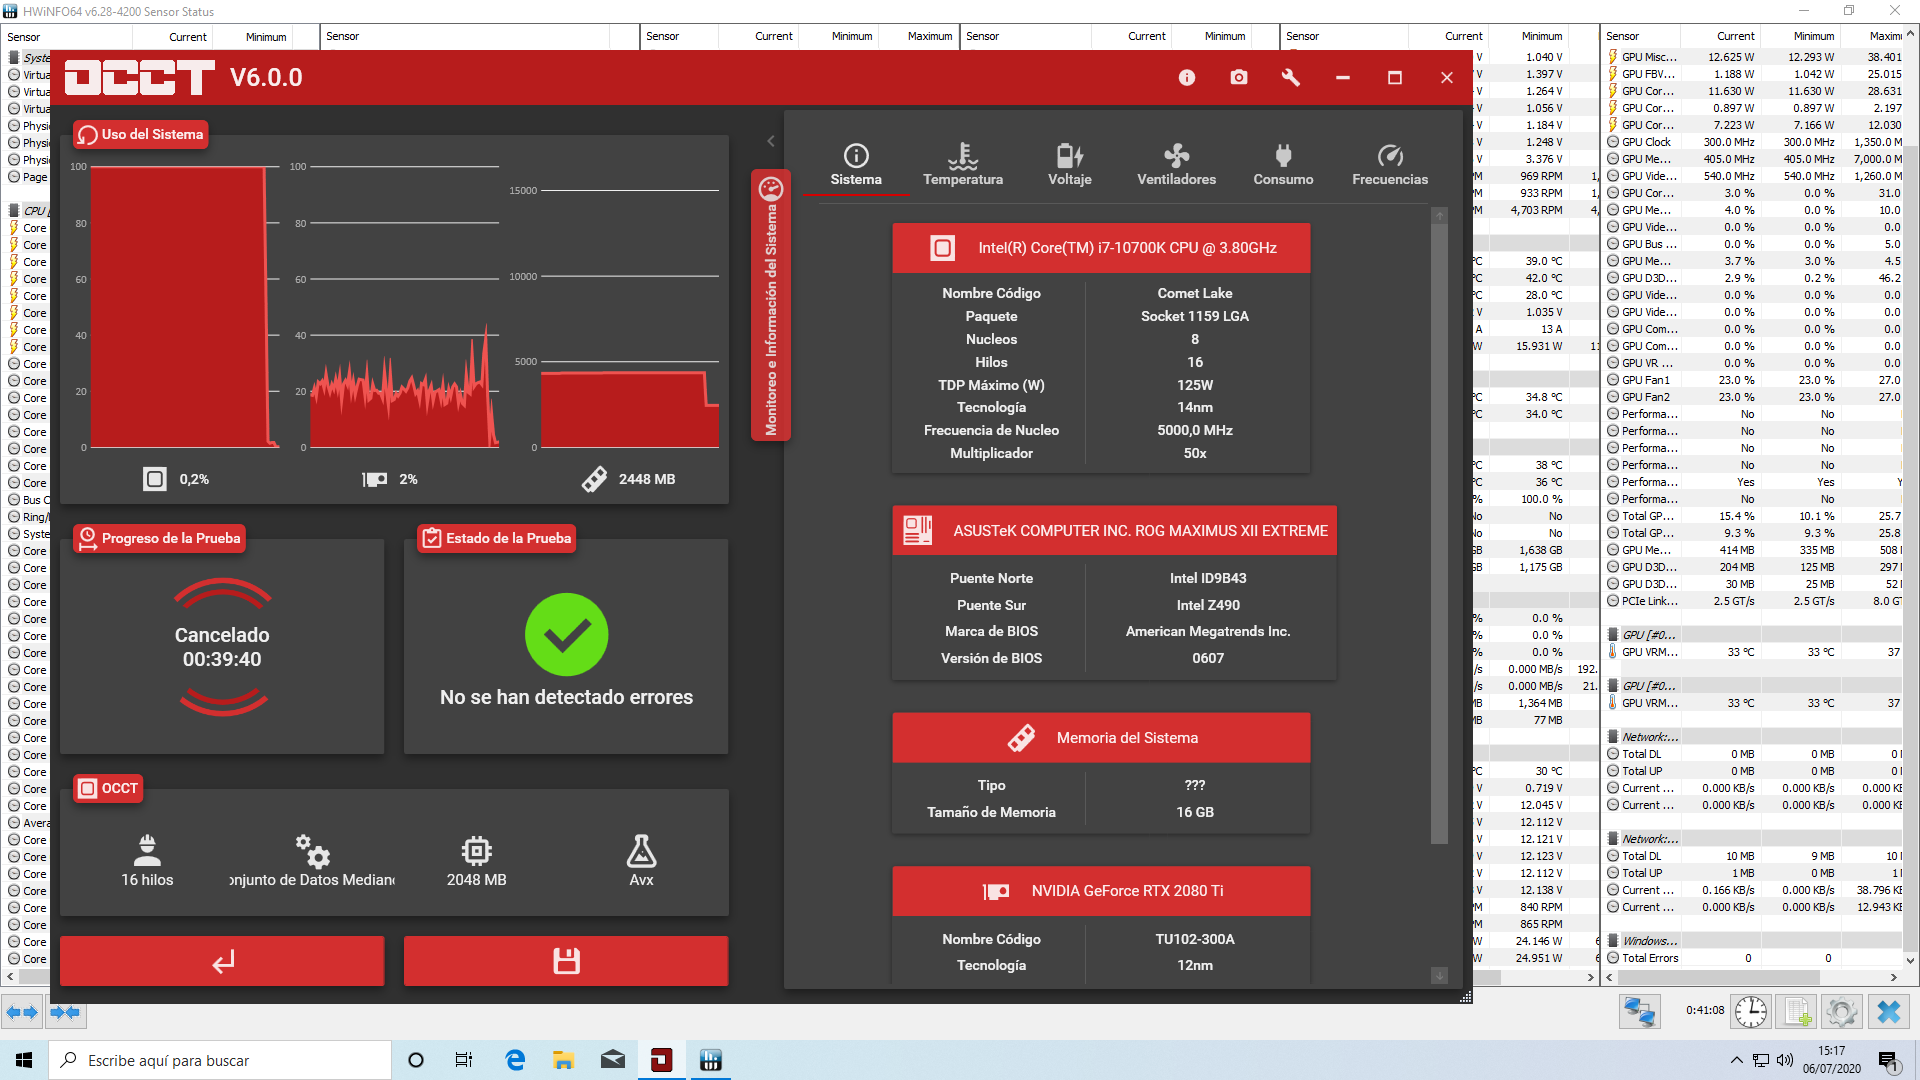
Task: Click the 16 hilos test option
Action: (147, 862)
